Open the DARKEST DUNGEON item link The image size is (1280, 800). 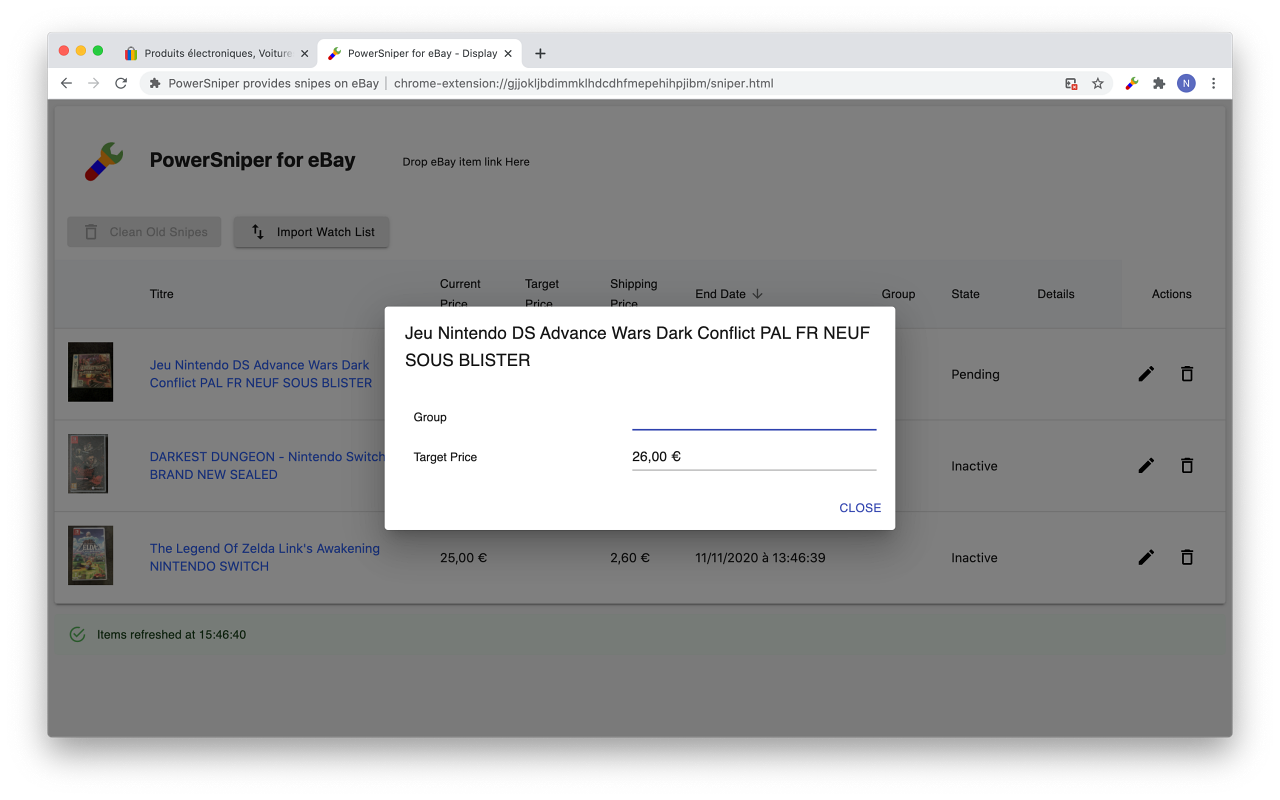click(x=267, y=466)
